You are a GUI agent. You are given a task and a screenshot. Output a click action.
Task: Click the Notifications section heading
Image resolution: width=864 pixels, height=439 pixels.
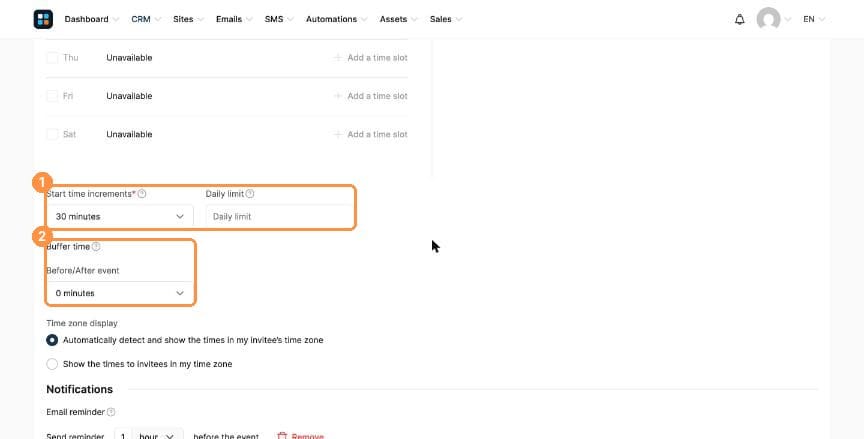pyautogui.click(x=79, y=389)
